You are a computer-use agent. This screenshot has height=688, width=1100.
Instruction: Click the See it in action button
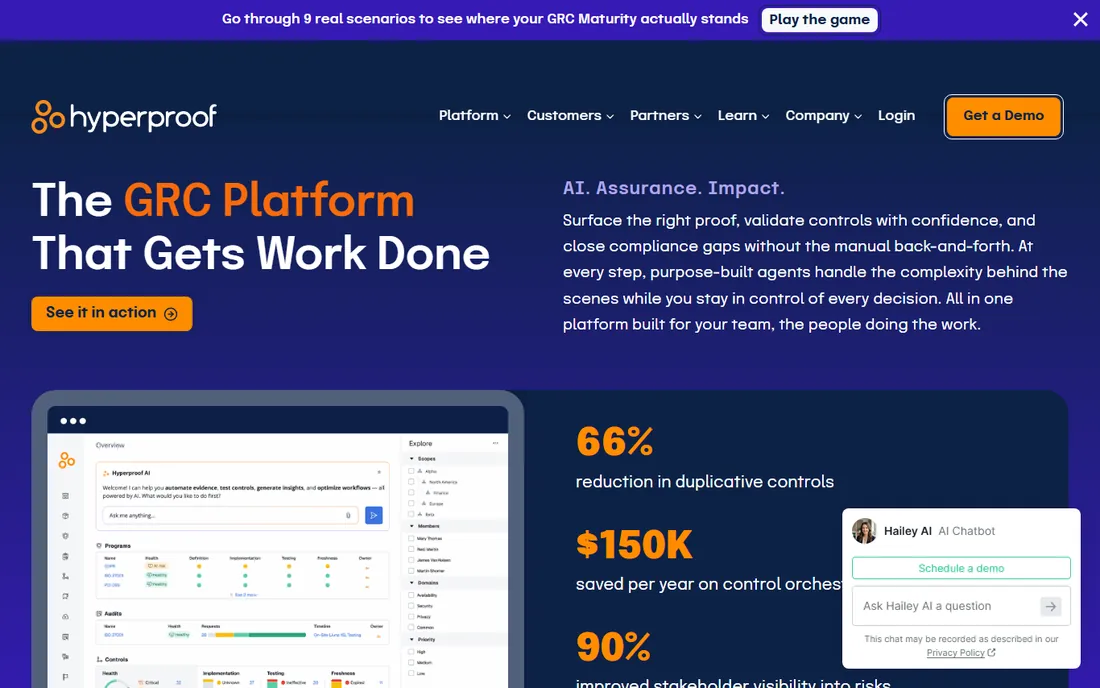tap(112, 313)
